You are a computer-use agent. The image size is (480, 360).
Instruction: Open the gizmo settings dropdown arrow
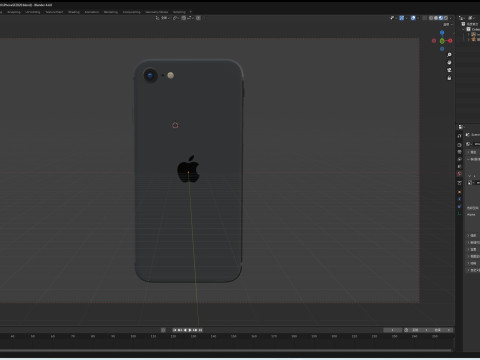click(x=406, y=18)
